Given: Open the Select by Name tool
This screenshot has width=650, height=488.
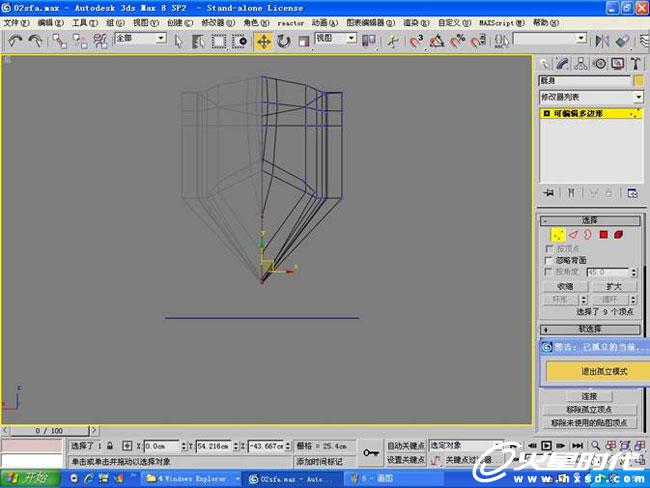Looking at the screenshot, I should (198, 41).
